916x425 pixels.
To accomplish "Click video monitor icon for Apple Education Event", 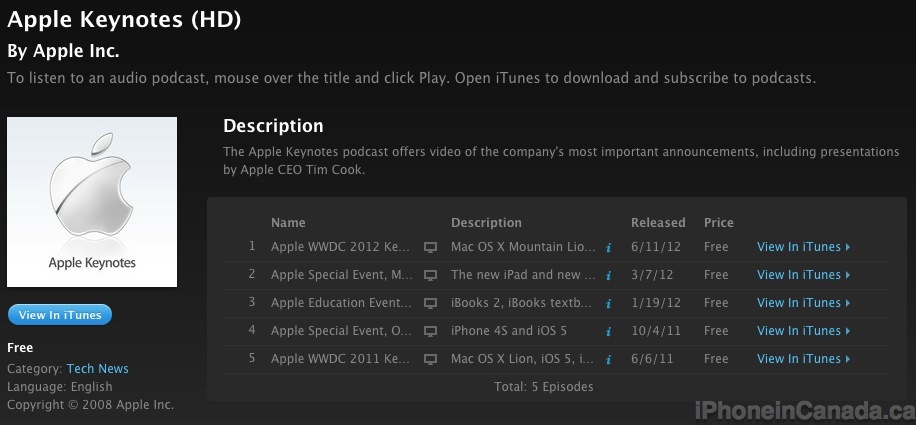I will click(x=430, y=304).
